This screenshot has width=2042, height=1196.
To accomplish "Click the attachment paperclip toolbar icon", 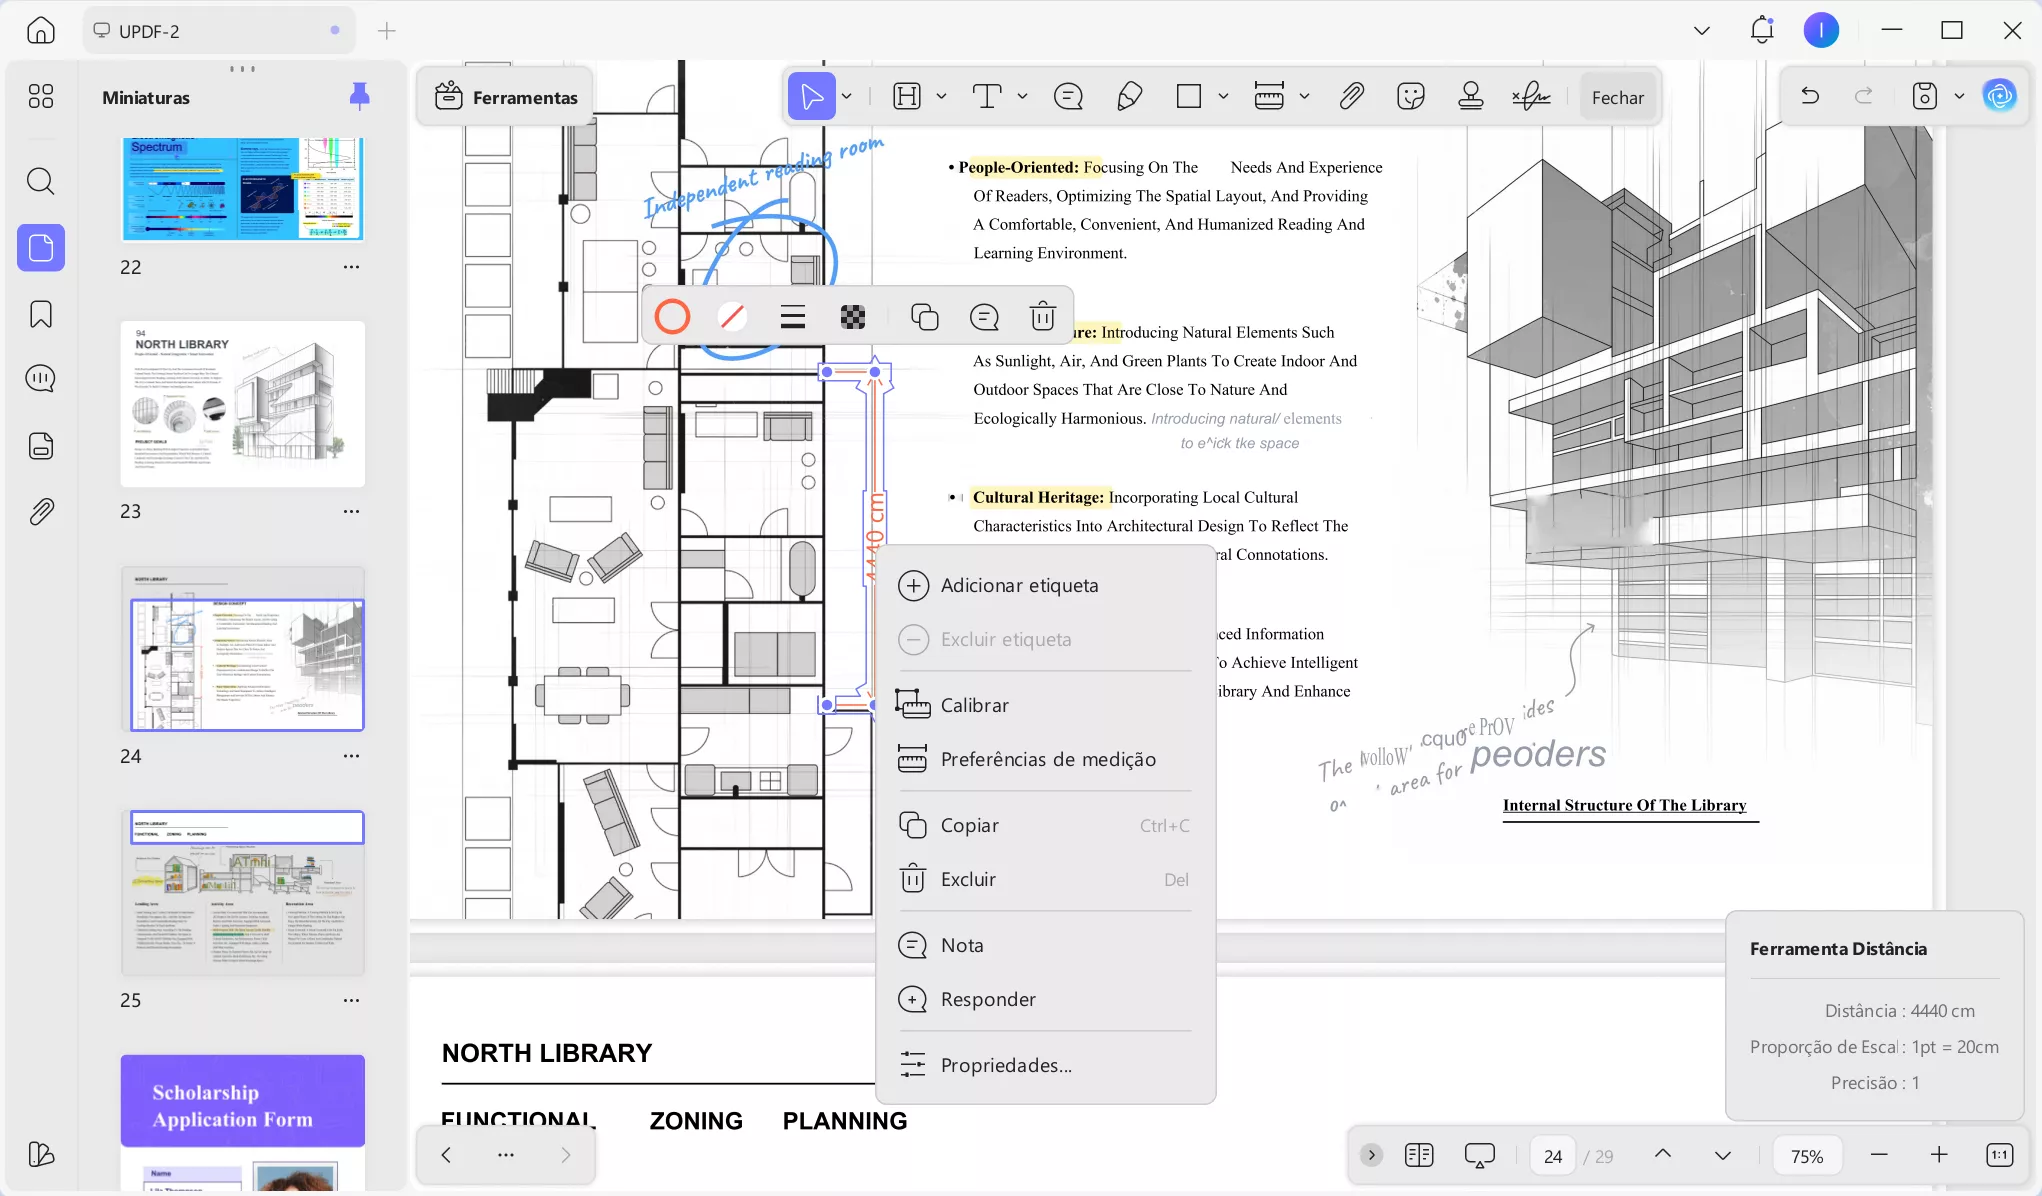I will (1351, 96).
